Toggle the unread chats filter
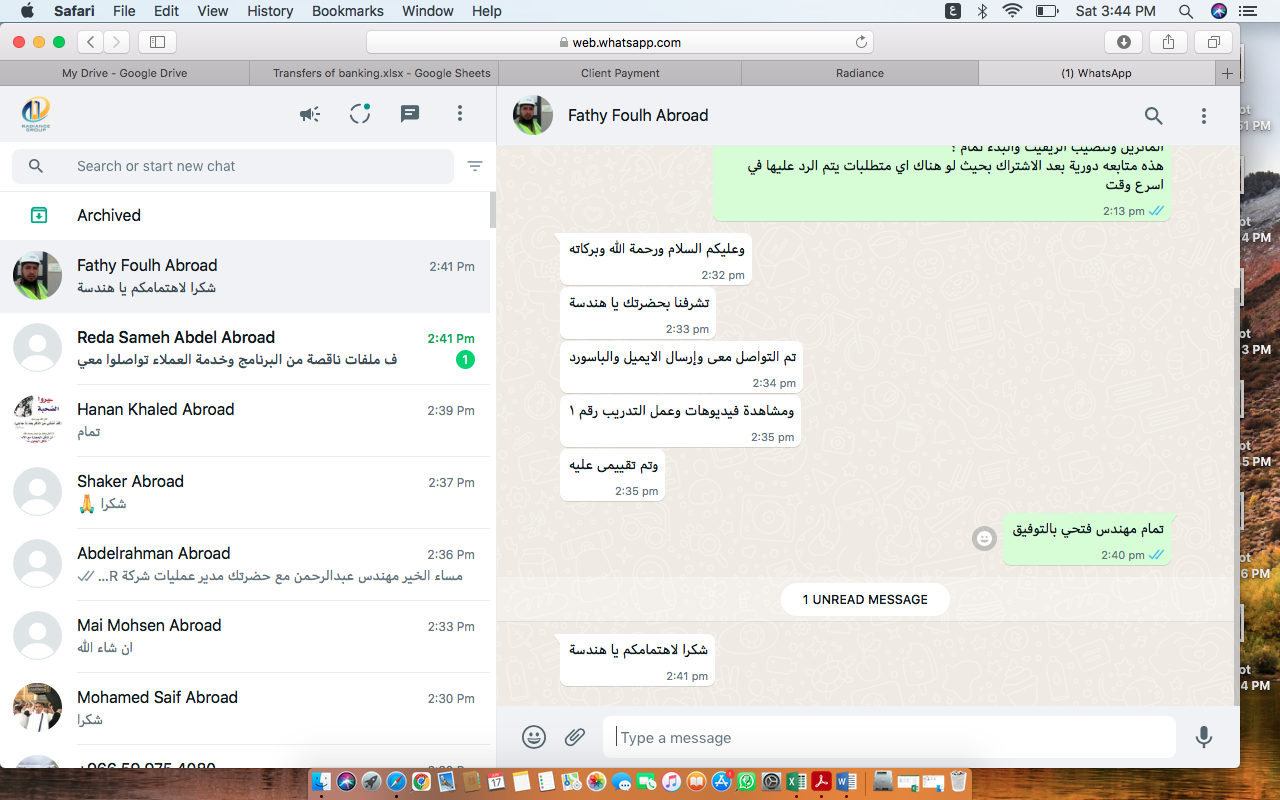Viewport: 1280px width, 800px height. pyautogui.click(x=475, y=166)
